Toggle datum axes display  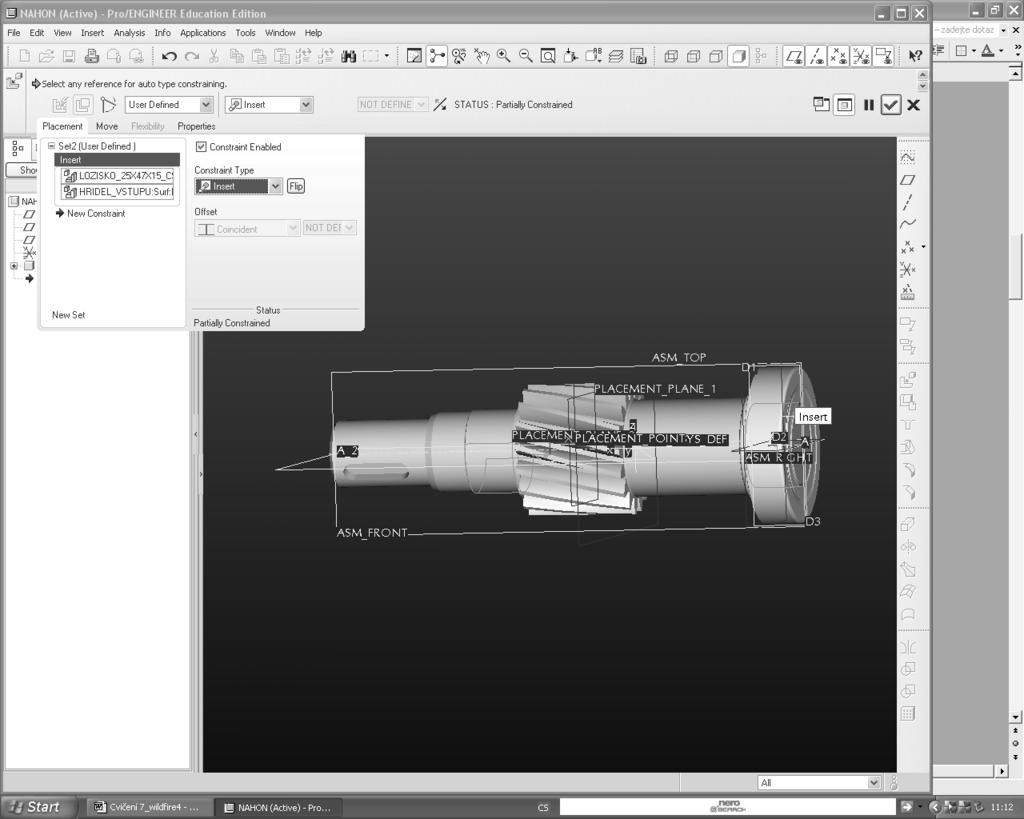(x=816, y=56)
